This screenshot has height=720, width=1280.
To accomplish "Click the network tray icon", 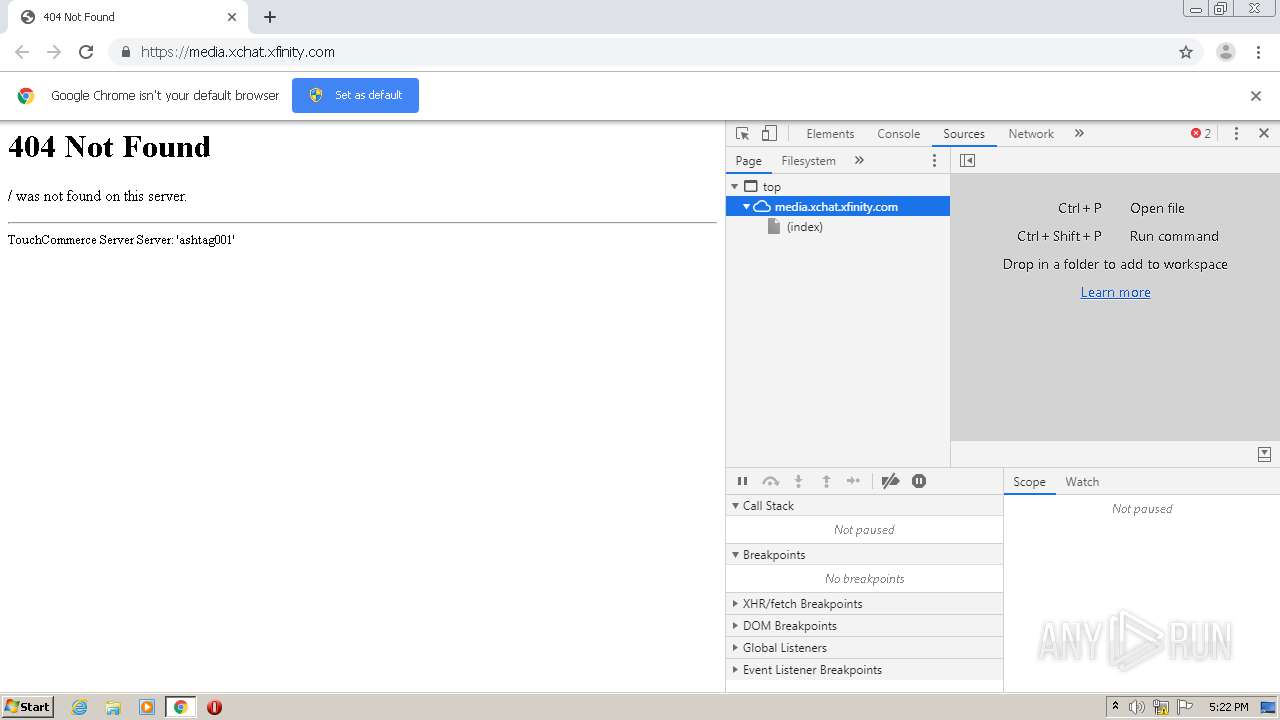I will (x=1160, y=707).
